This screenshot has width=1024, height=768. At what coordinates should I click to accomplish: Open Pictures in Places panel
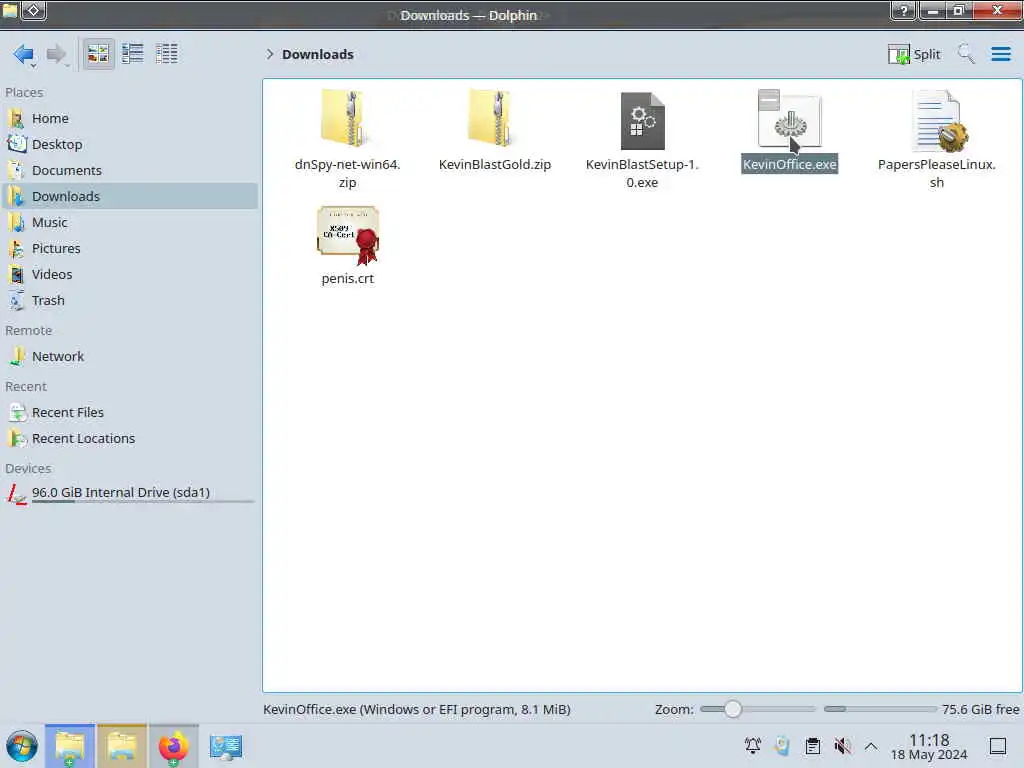coord(129,249)
